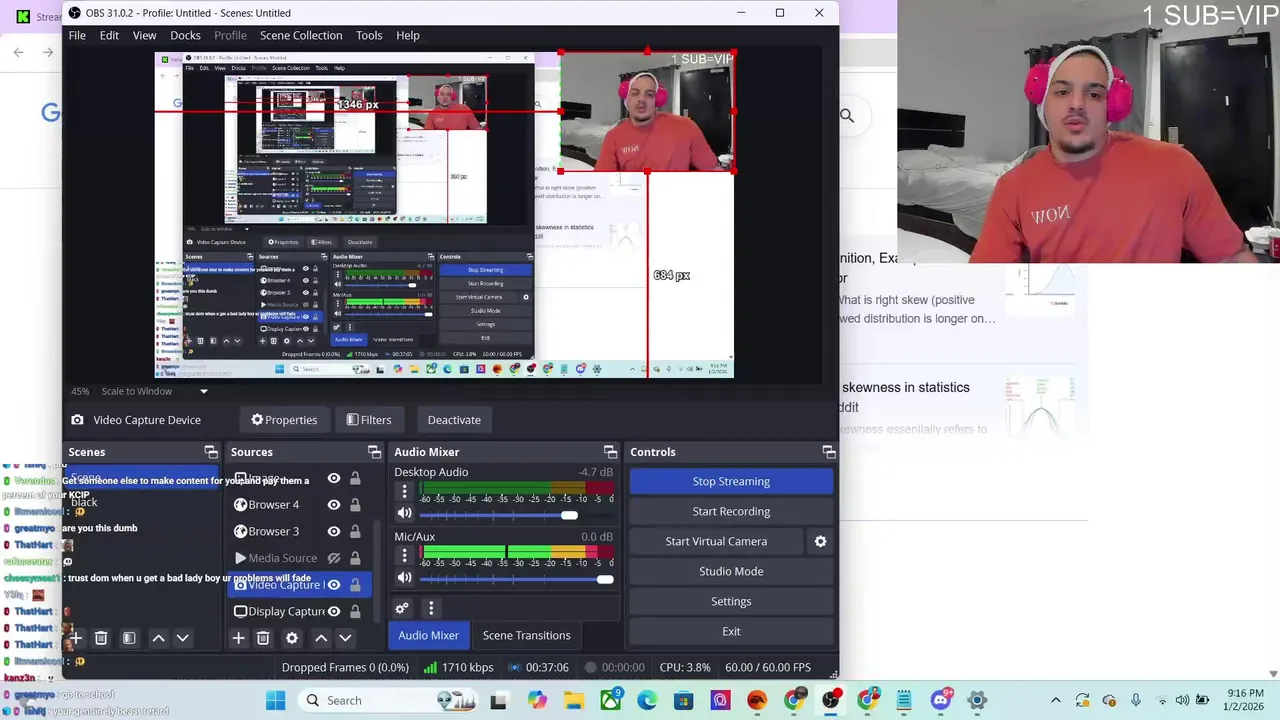Open scene filters icon in Scenes dock

tap(129, 638)
